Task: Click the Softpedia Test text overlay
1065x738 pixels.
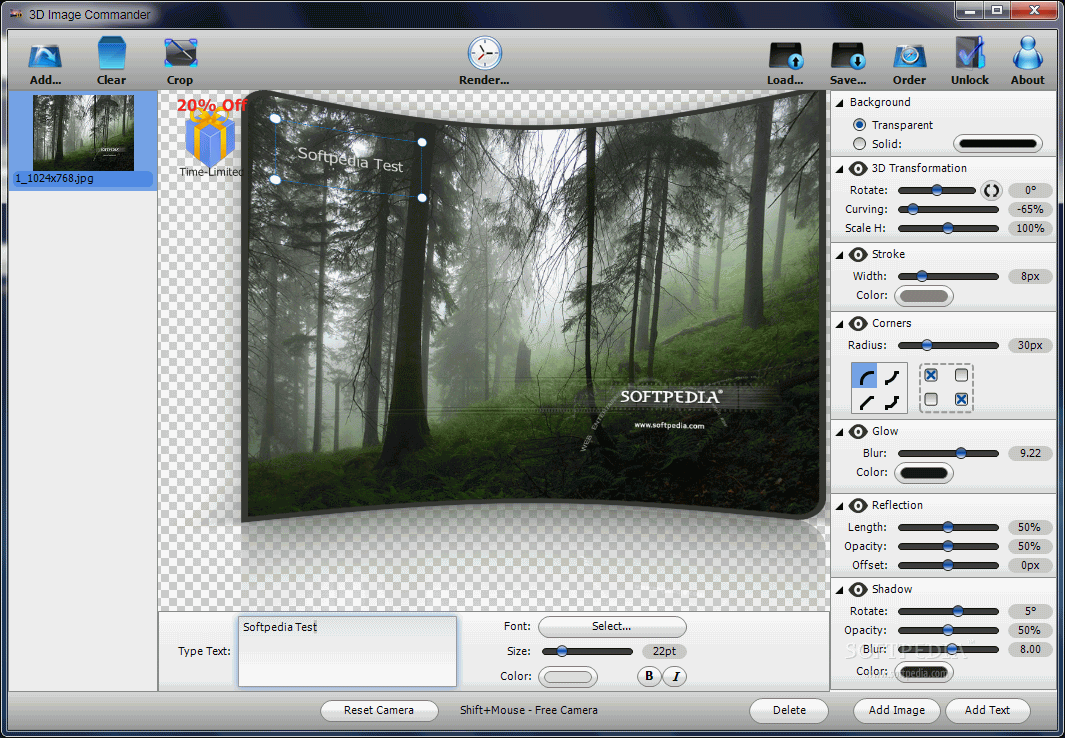Action: click(x=350, y=160)
